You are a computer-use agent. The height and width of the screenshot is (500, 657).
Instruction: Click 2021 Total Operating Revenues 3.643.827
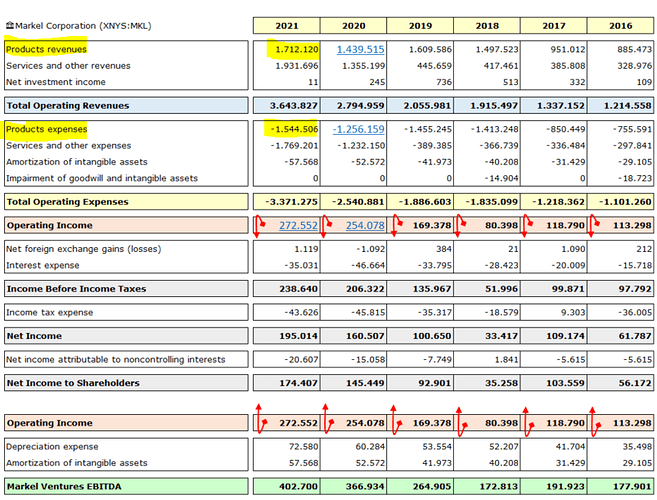[x=293, y=106]
